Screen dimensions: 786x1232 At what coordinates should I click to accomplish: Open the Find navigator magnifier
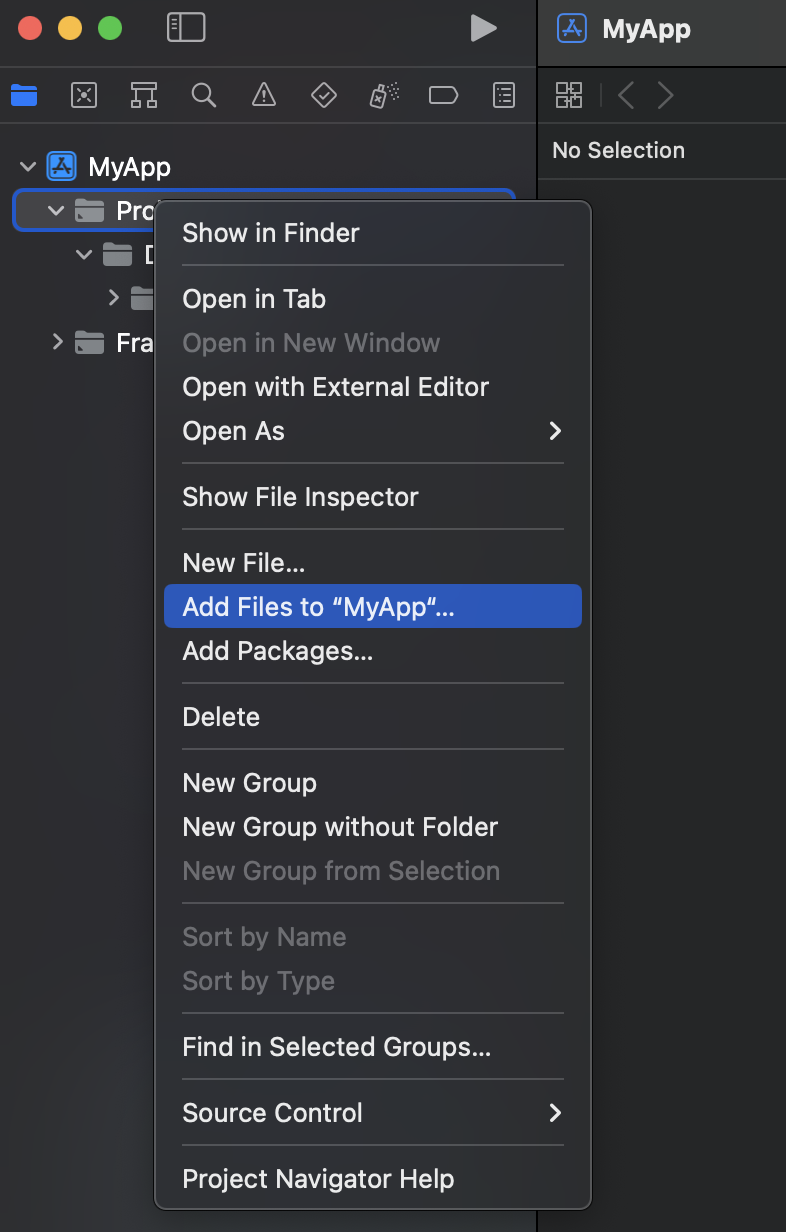coord(204,95)
